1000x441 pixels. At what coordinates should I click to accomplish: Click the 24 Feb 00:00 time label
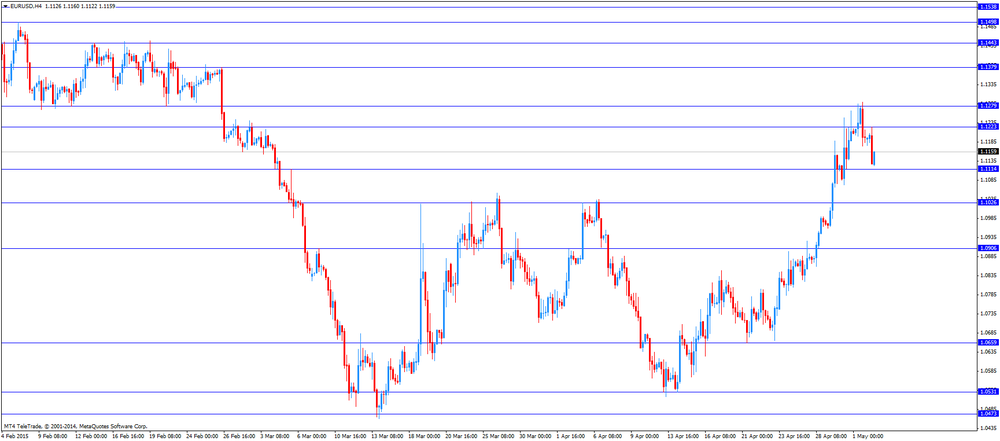pyautogui.click(x=202, y=437)
